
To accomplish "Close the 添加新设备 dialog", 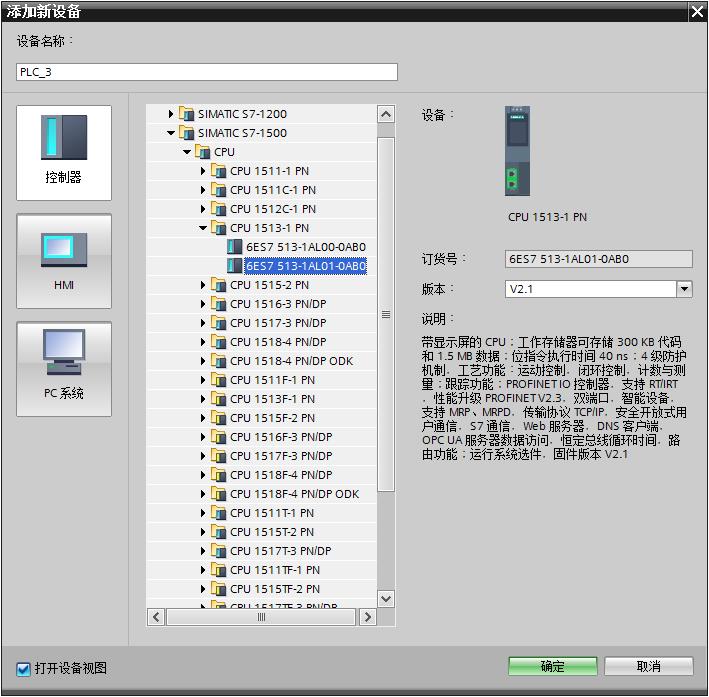I will click(697, 11).
